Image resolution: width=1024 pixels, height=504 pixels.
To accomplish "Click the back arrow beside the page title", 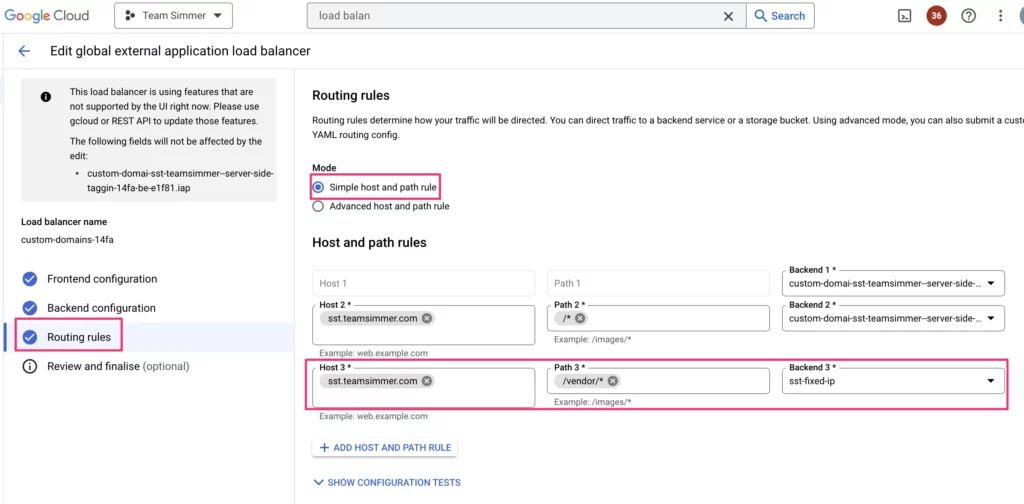I will coord(25,51).
